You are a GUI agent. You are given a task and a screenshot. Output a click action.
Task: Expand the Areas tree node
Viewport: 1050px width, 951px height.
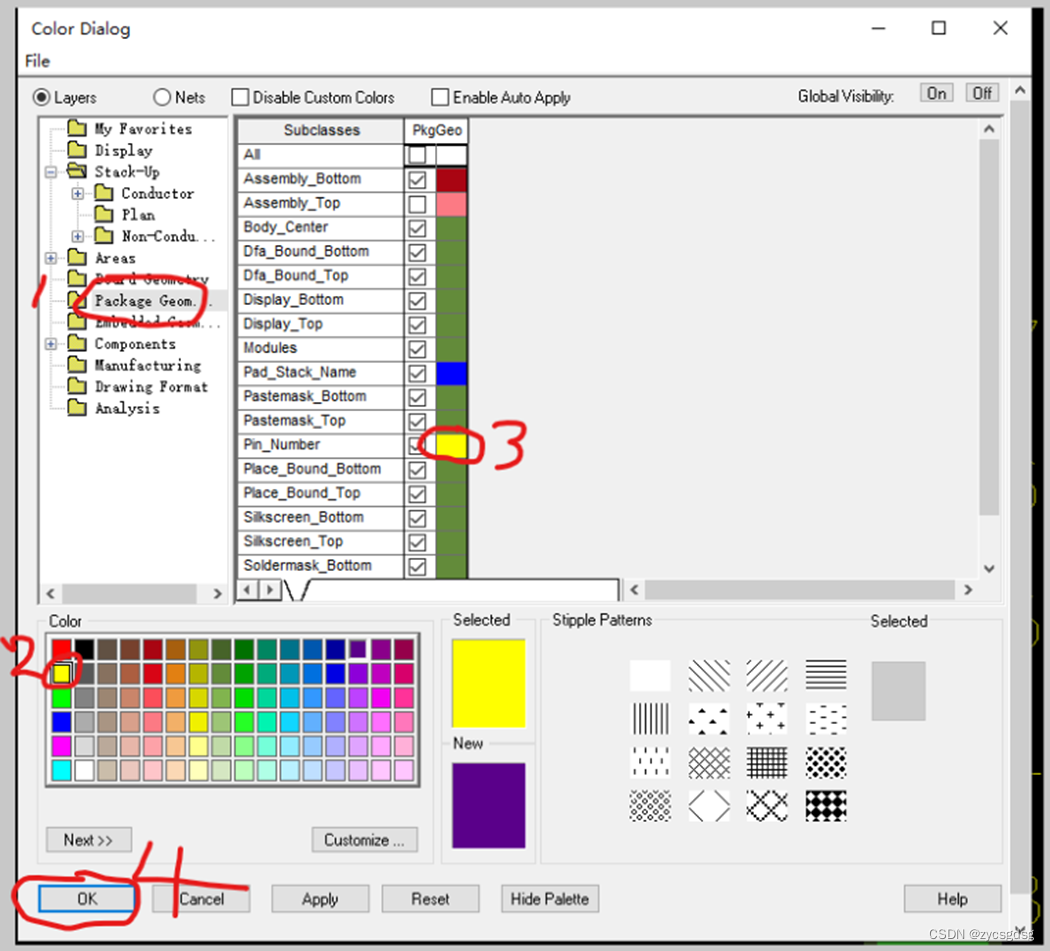pyautogui.click(x=50, y=258)
